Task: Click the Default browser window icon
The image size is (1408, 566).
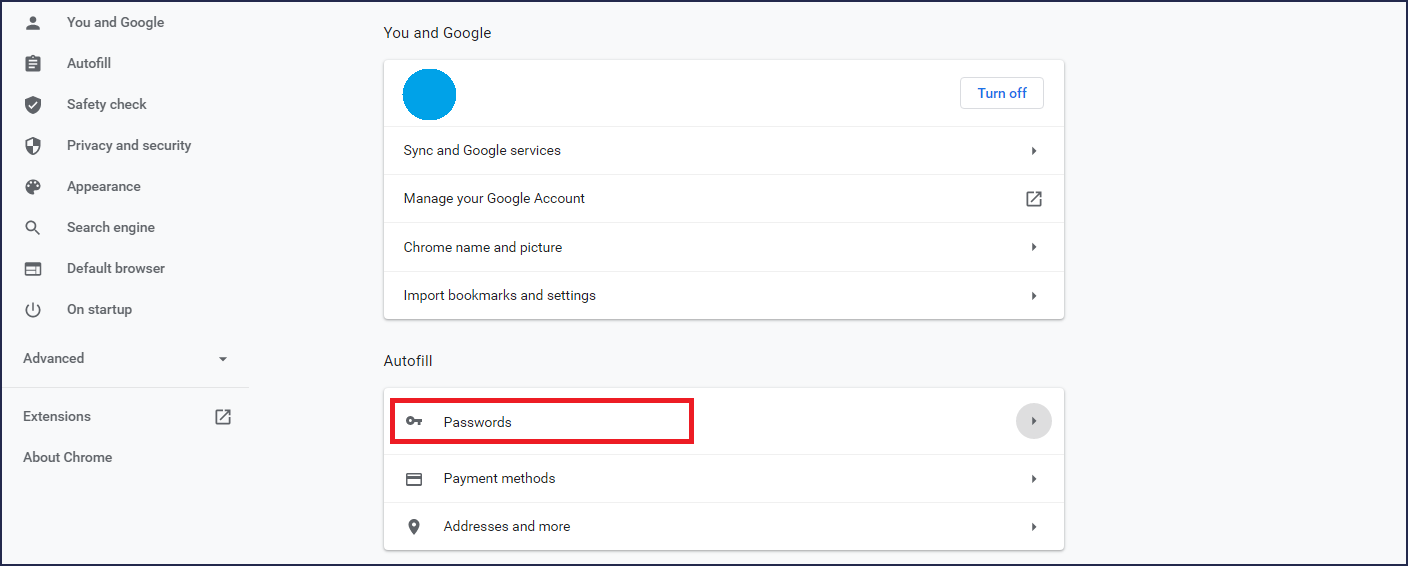Action: 33,268
